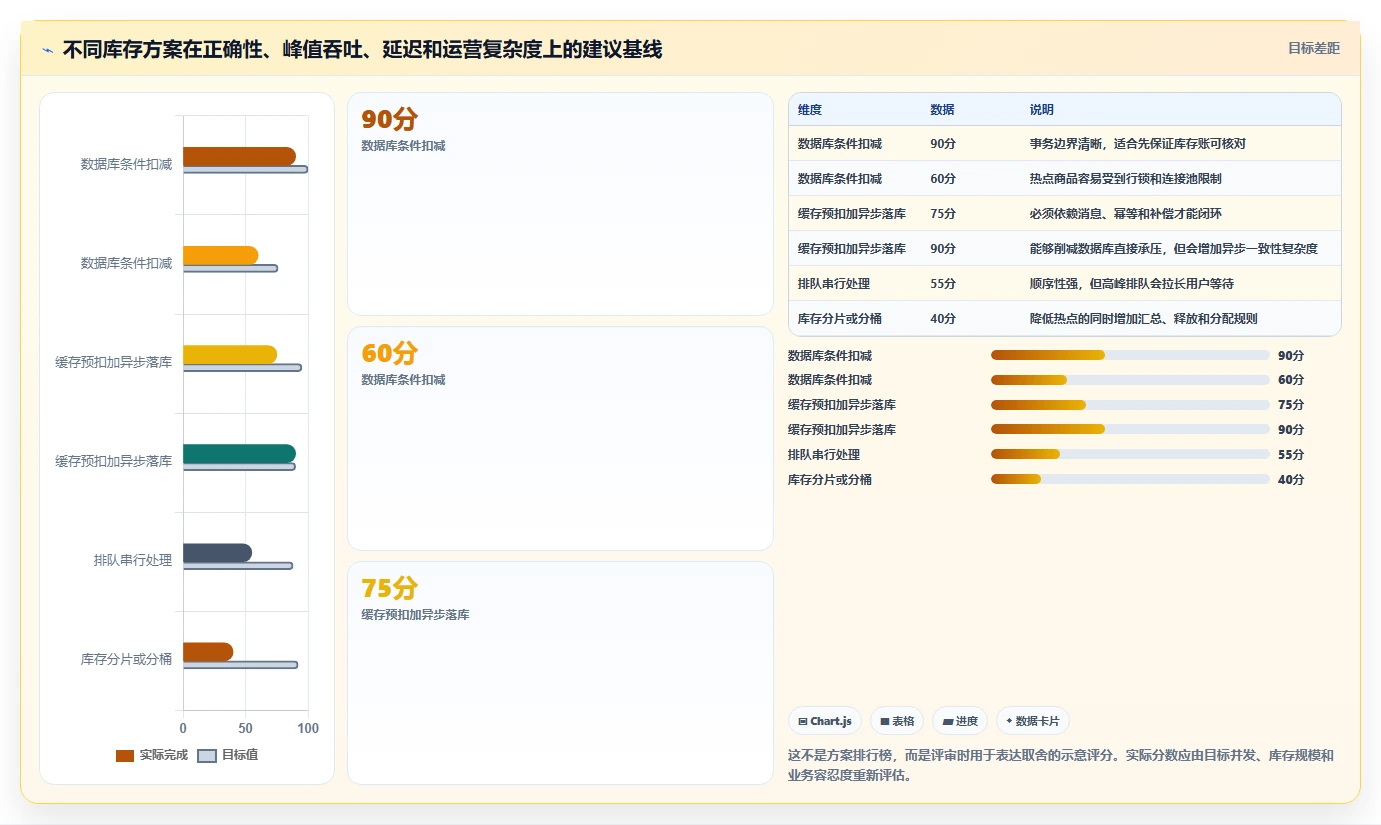
Task: Click the yellow 缓存预扣加异步落库 chart bar
Action: 230,355
